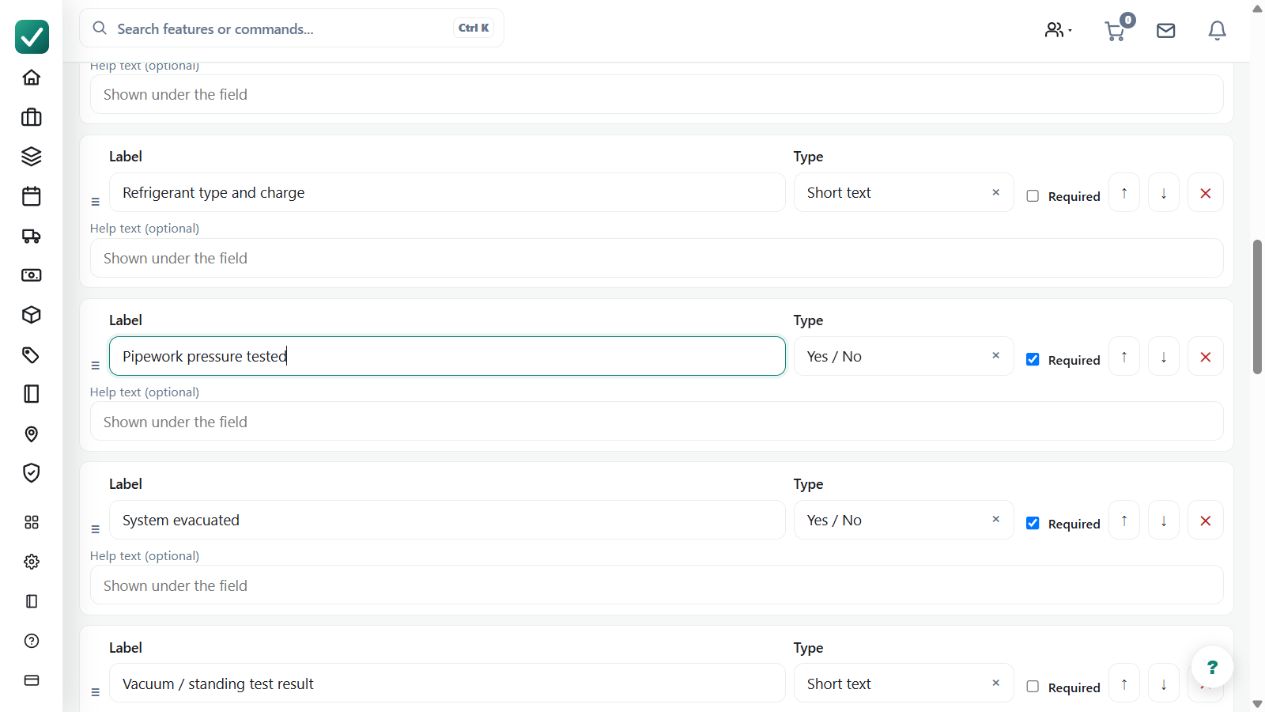Move Refrigerant type and charge field down
Viewport: 1265px width, 712px height.
[1164, 193]
